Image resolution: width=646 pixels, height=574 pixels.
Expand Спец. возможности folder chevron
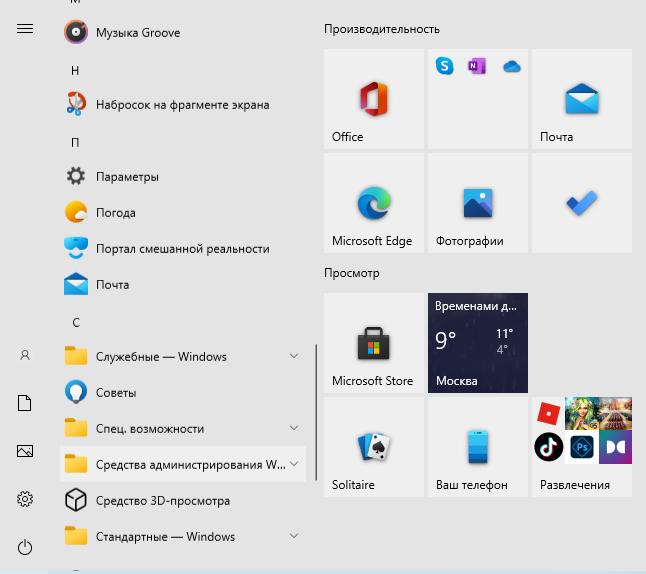tap(294, 428)
